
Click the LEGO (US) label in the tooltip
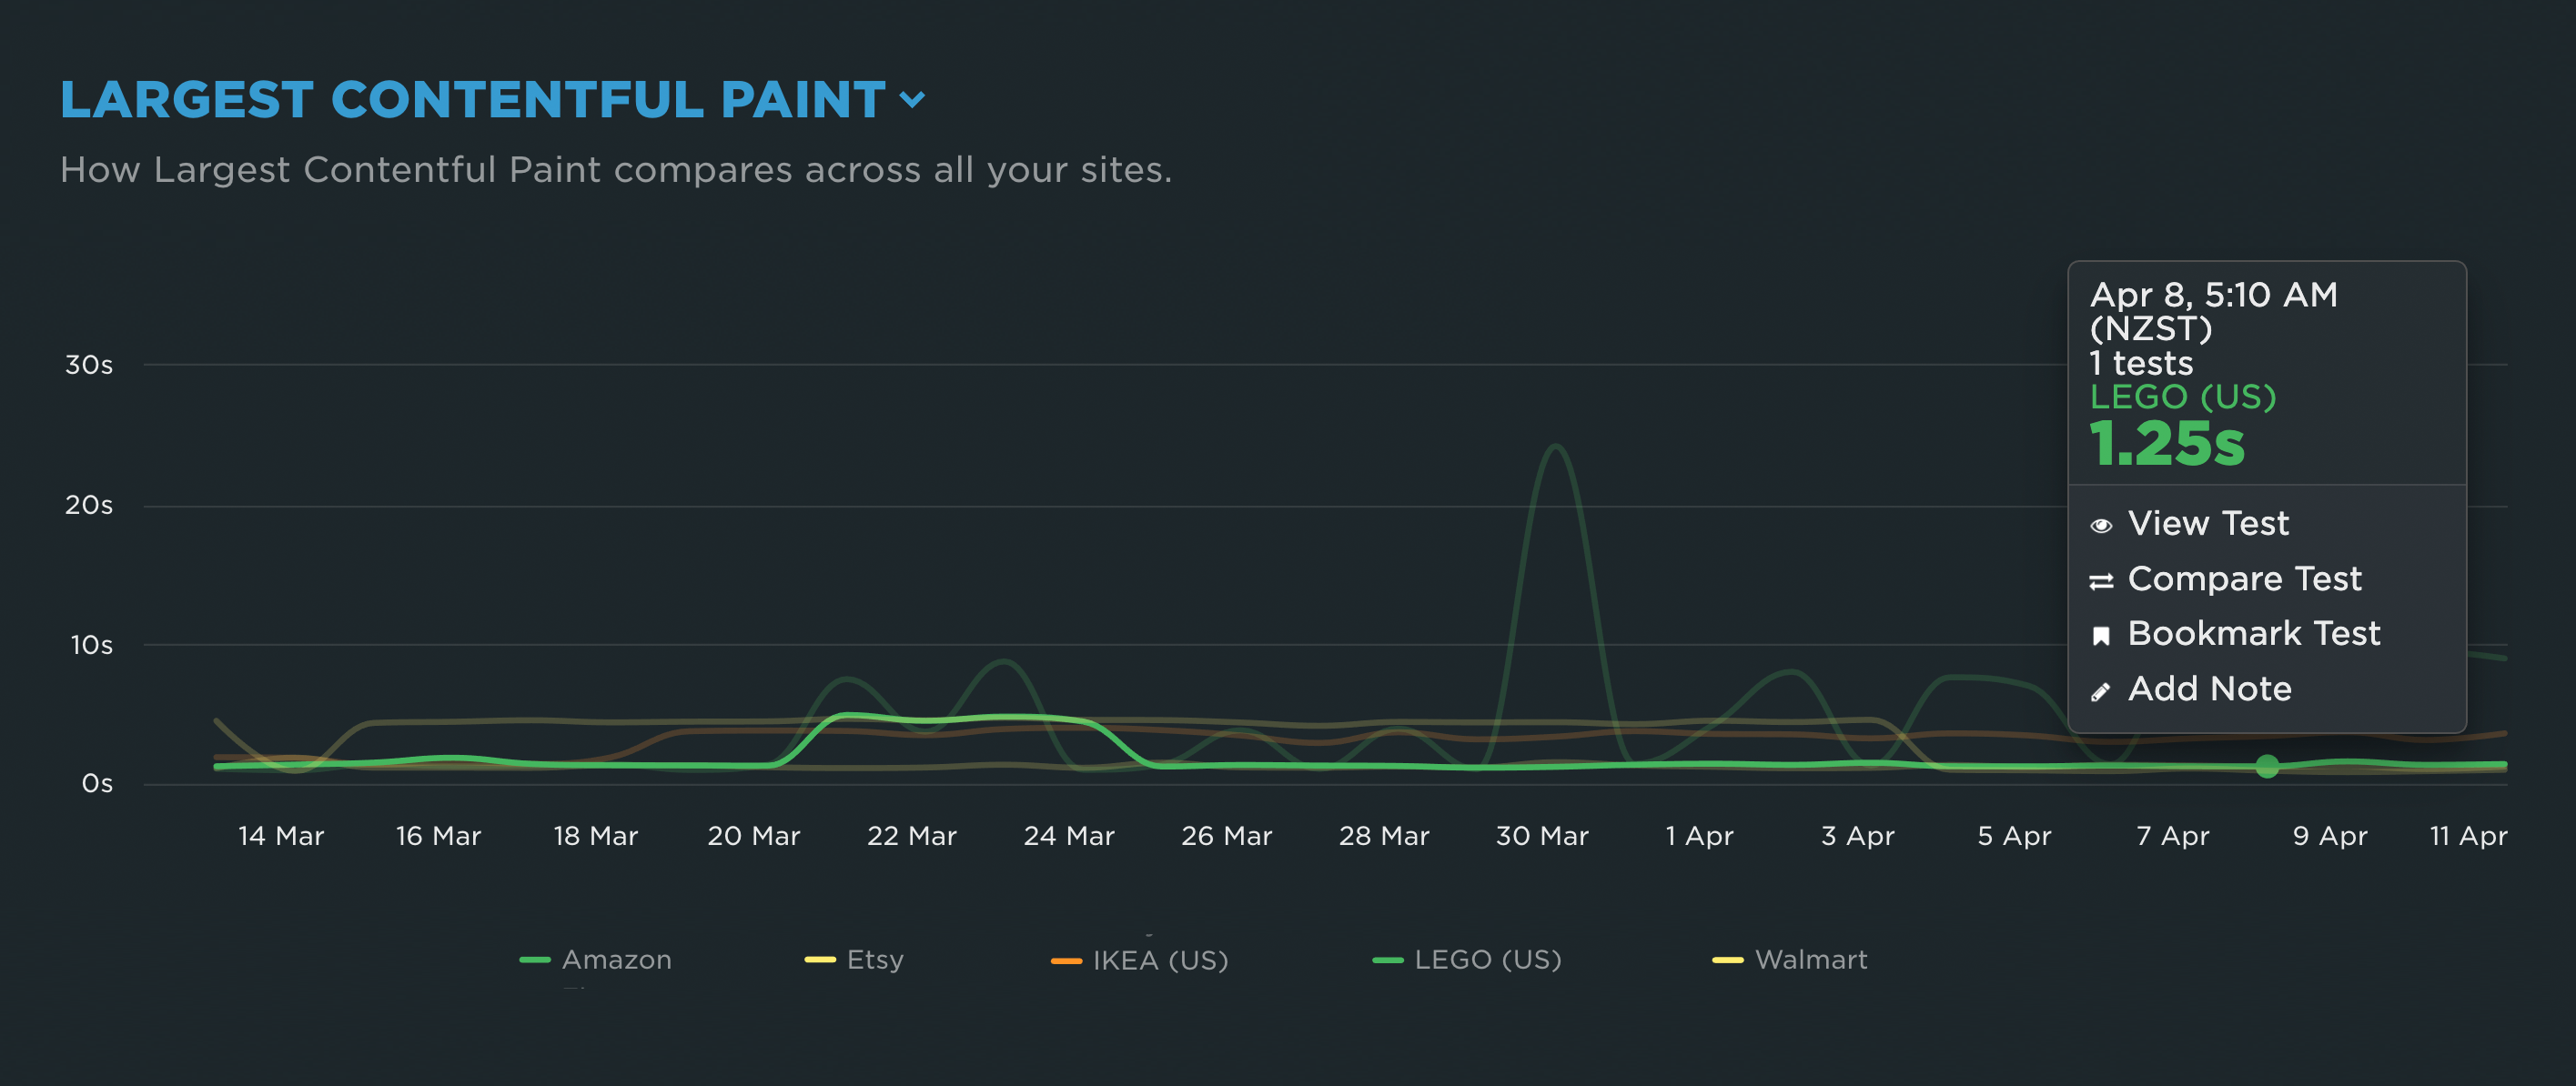2182,397
